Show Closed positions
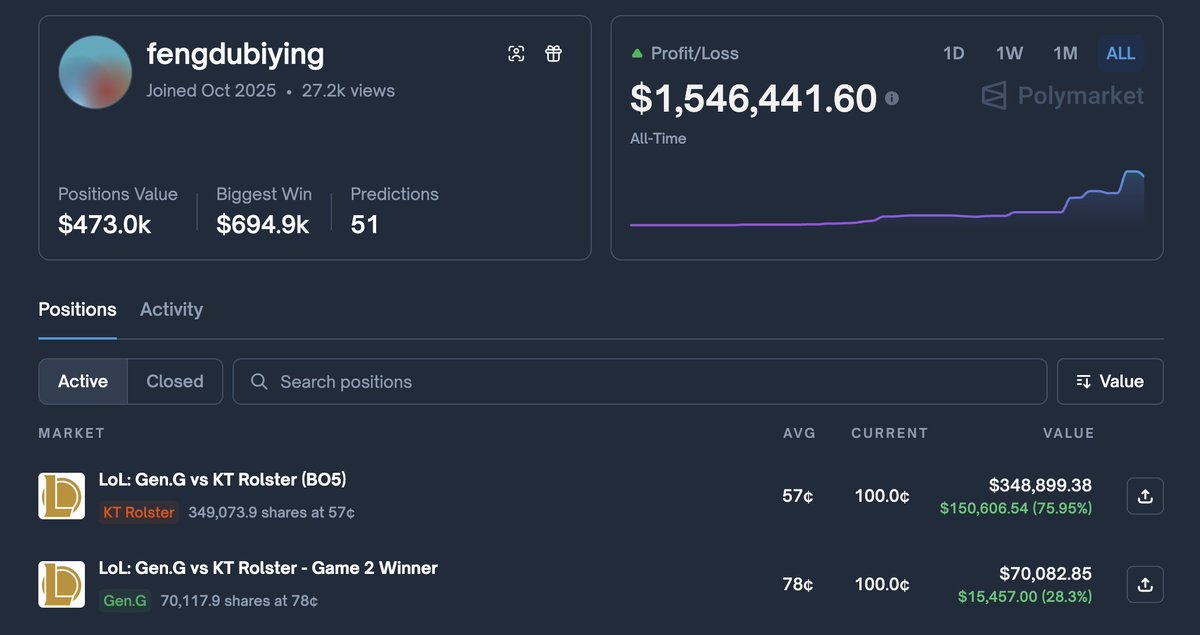 pos(175,381)
